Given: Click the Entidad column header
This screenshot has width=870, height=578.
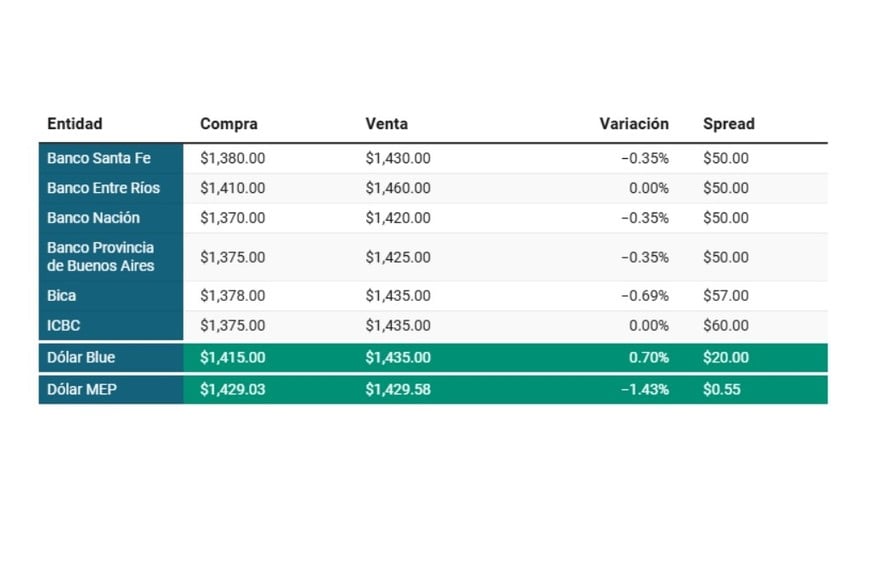Looking at the screenshot, I should (x=75, y=124).
